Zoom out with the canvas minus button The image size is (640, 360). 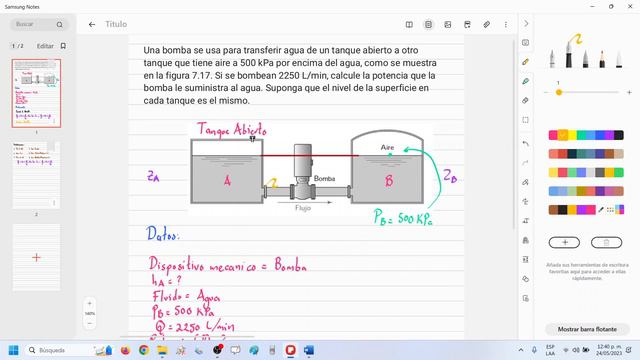(x=90, y=324)
